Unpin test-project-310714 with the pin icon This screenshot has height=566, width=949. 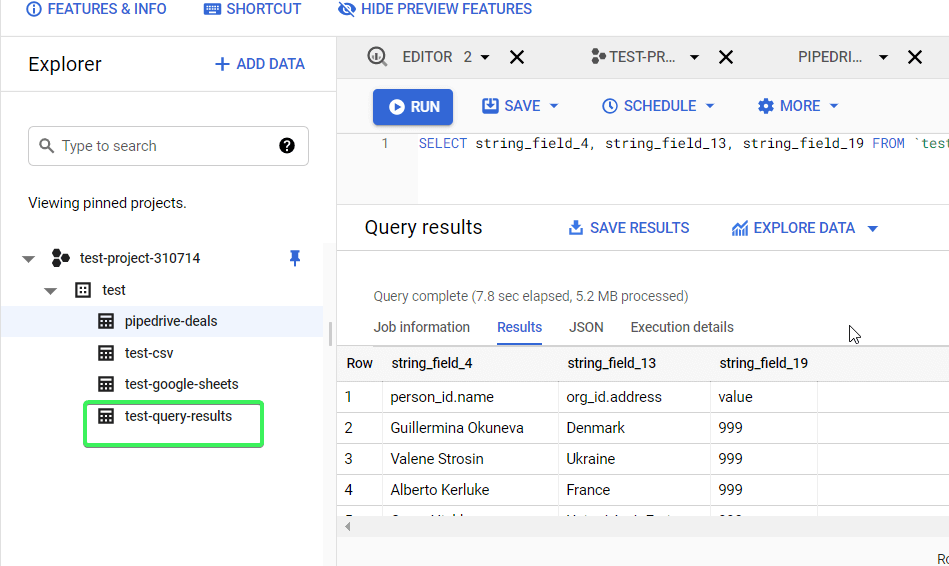click(x=295, y=258)
